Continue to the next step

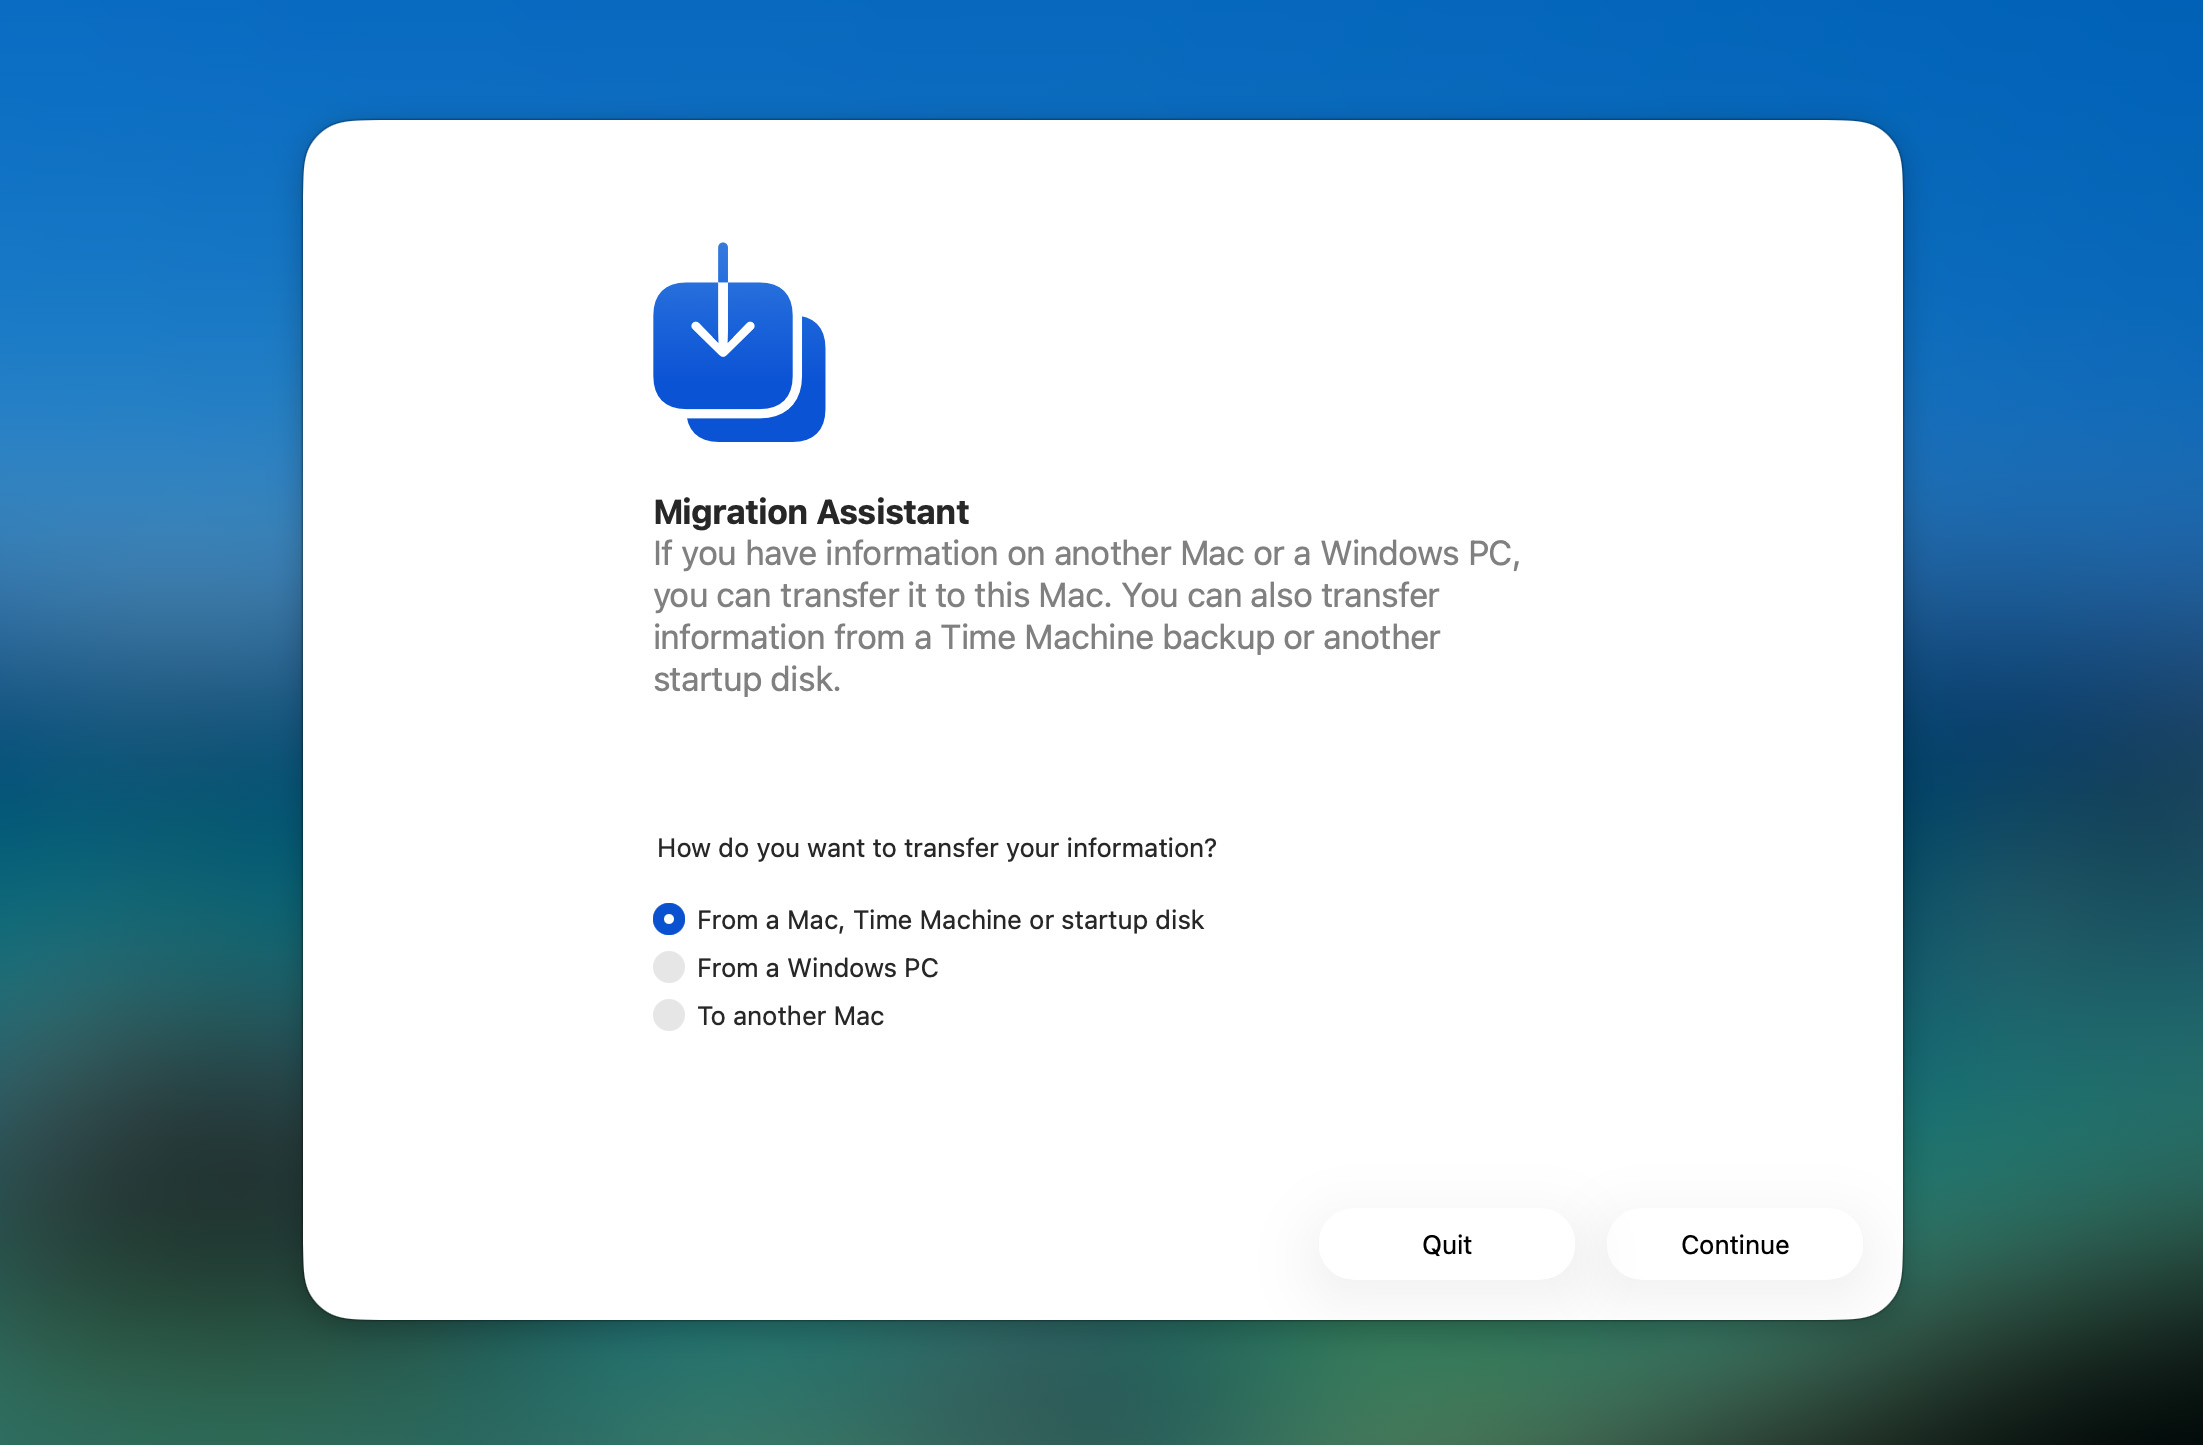pos(1734,1244)
